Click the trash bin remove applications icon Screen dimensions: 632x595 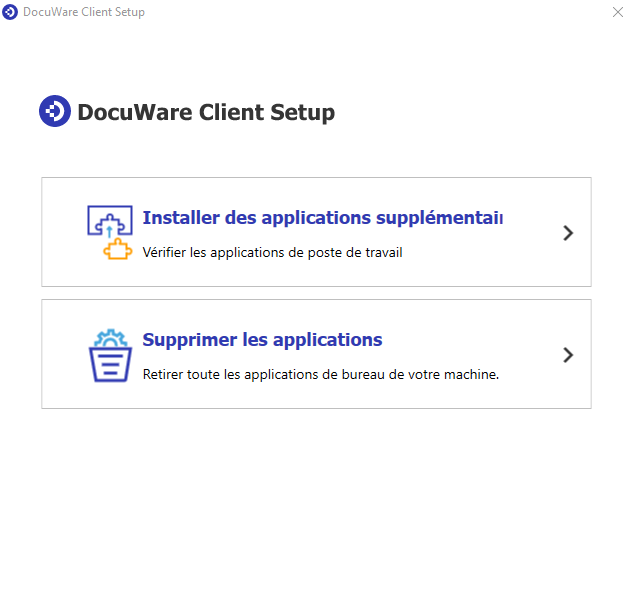[110, 355]
